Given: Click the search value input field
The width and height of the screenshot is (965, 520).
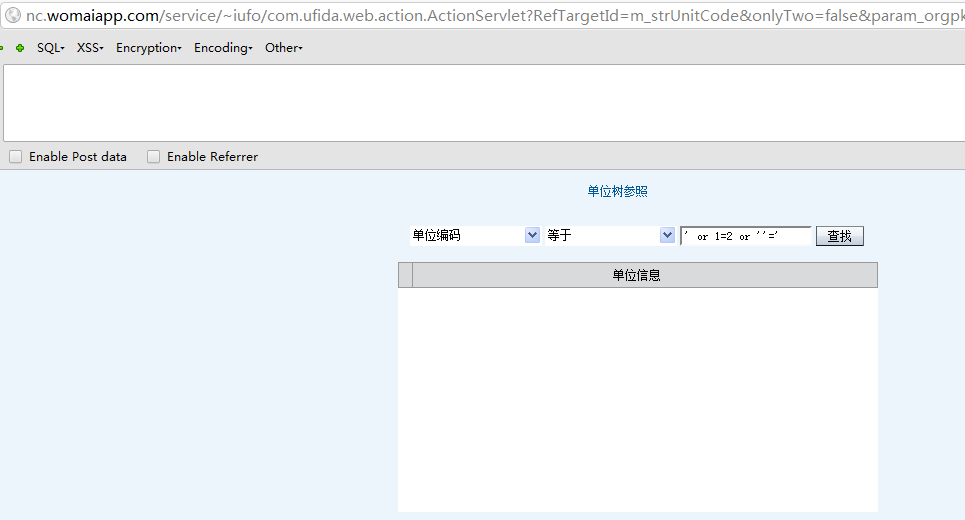Looking at the screenshot, I should point(746,236).
